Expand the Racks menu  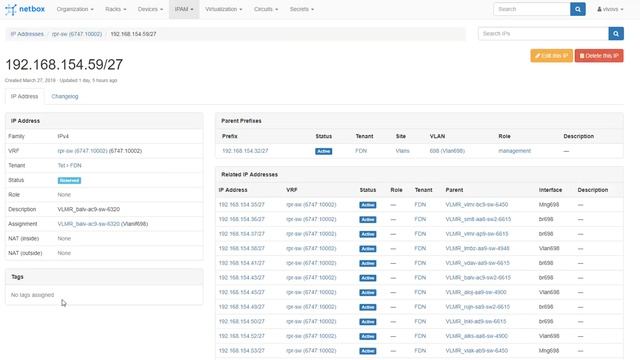click(x=116, y=9)
